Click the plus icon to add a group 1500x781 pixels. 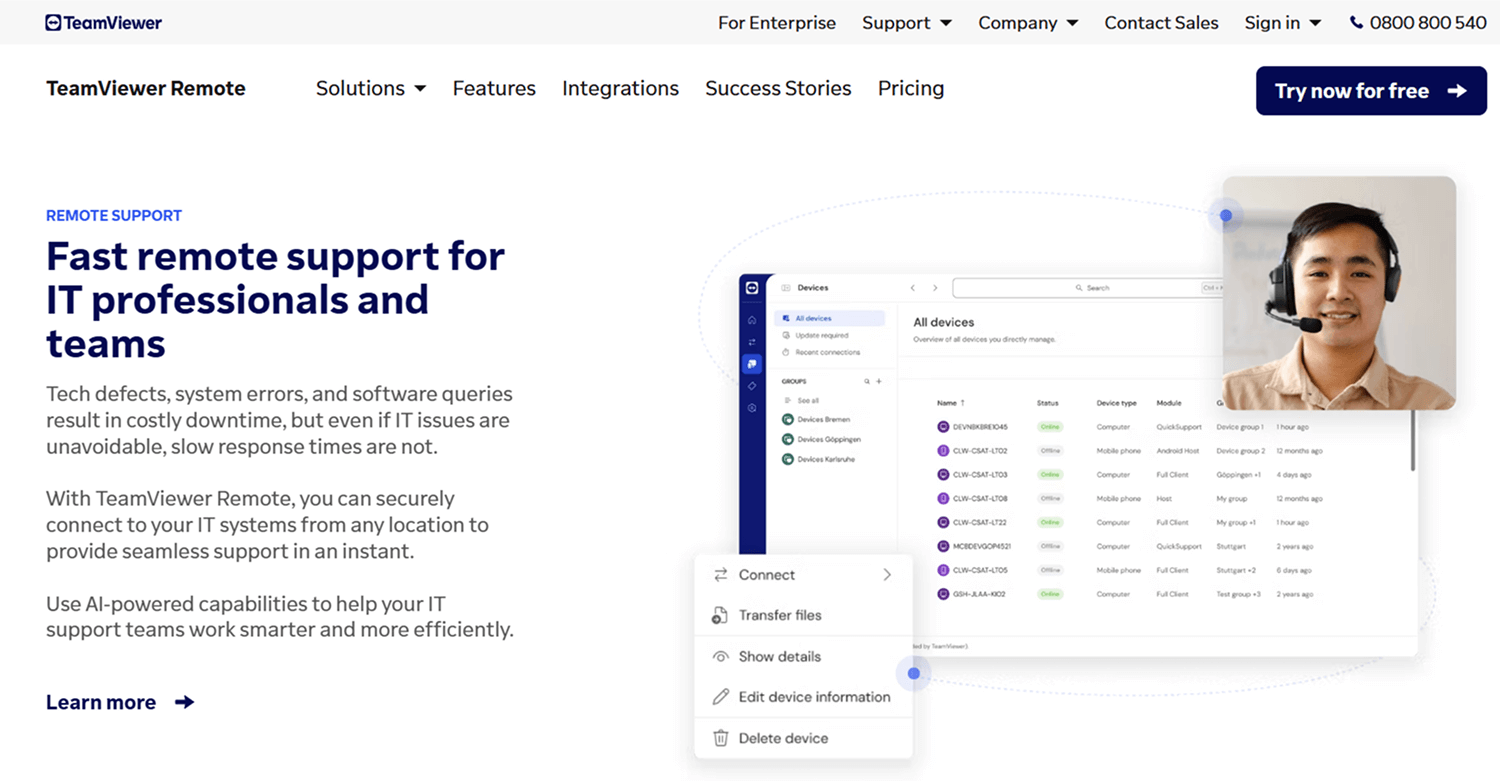(879, 381)
